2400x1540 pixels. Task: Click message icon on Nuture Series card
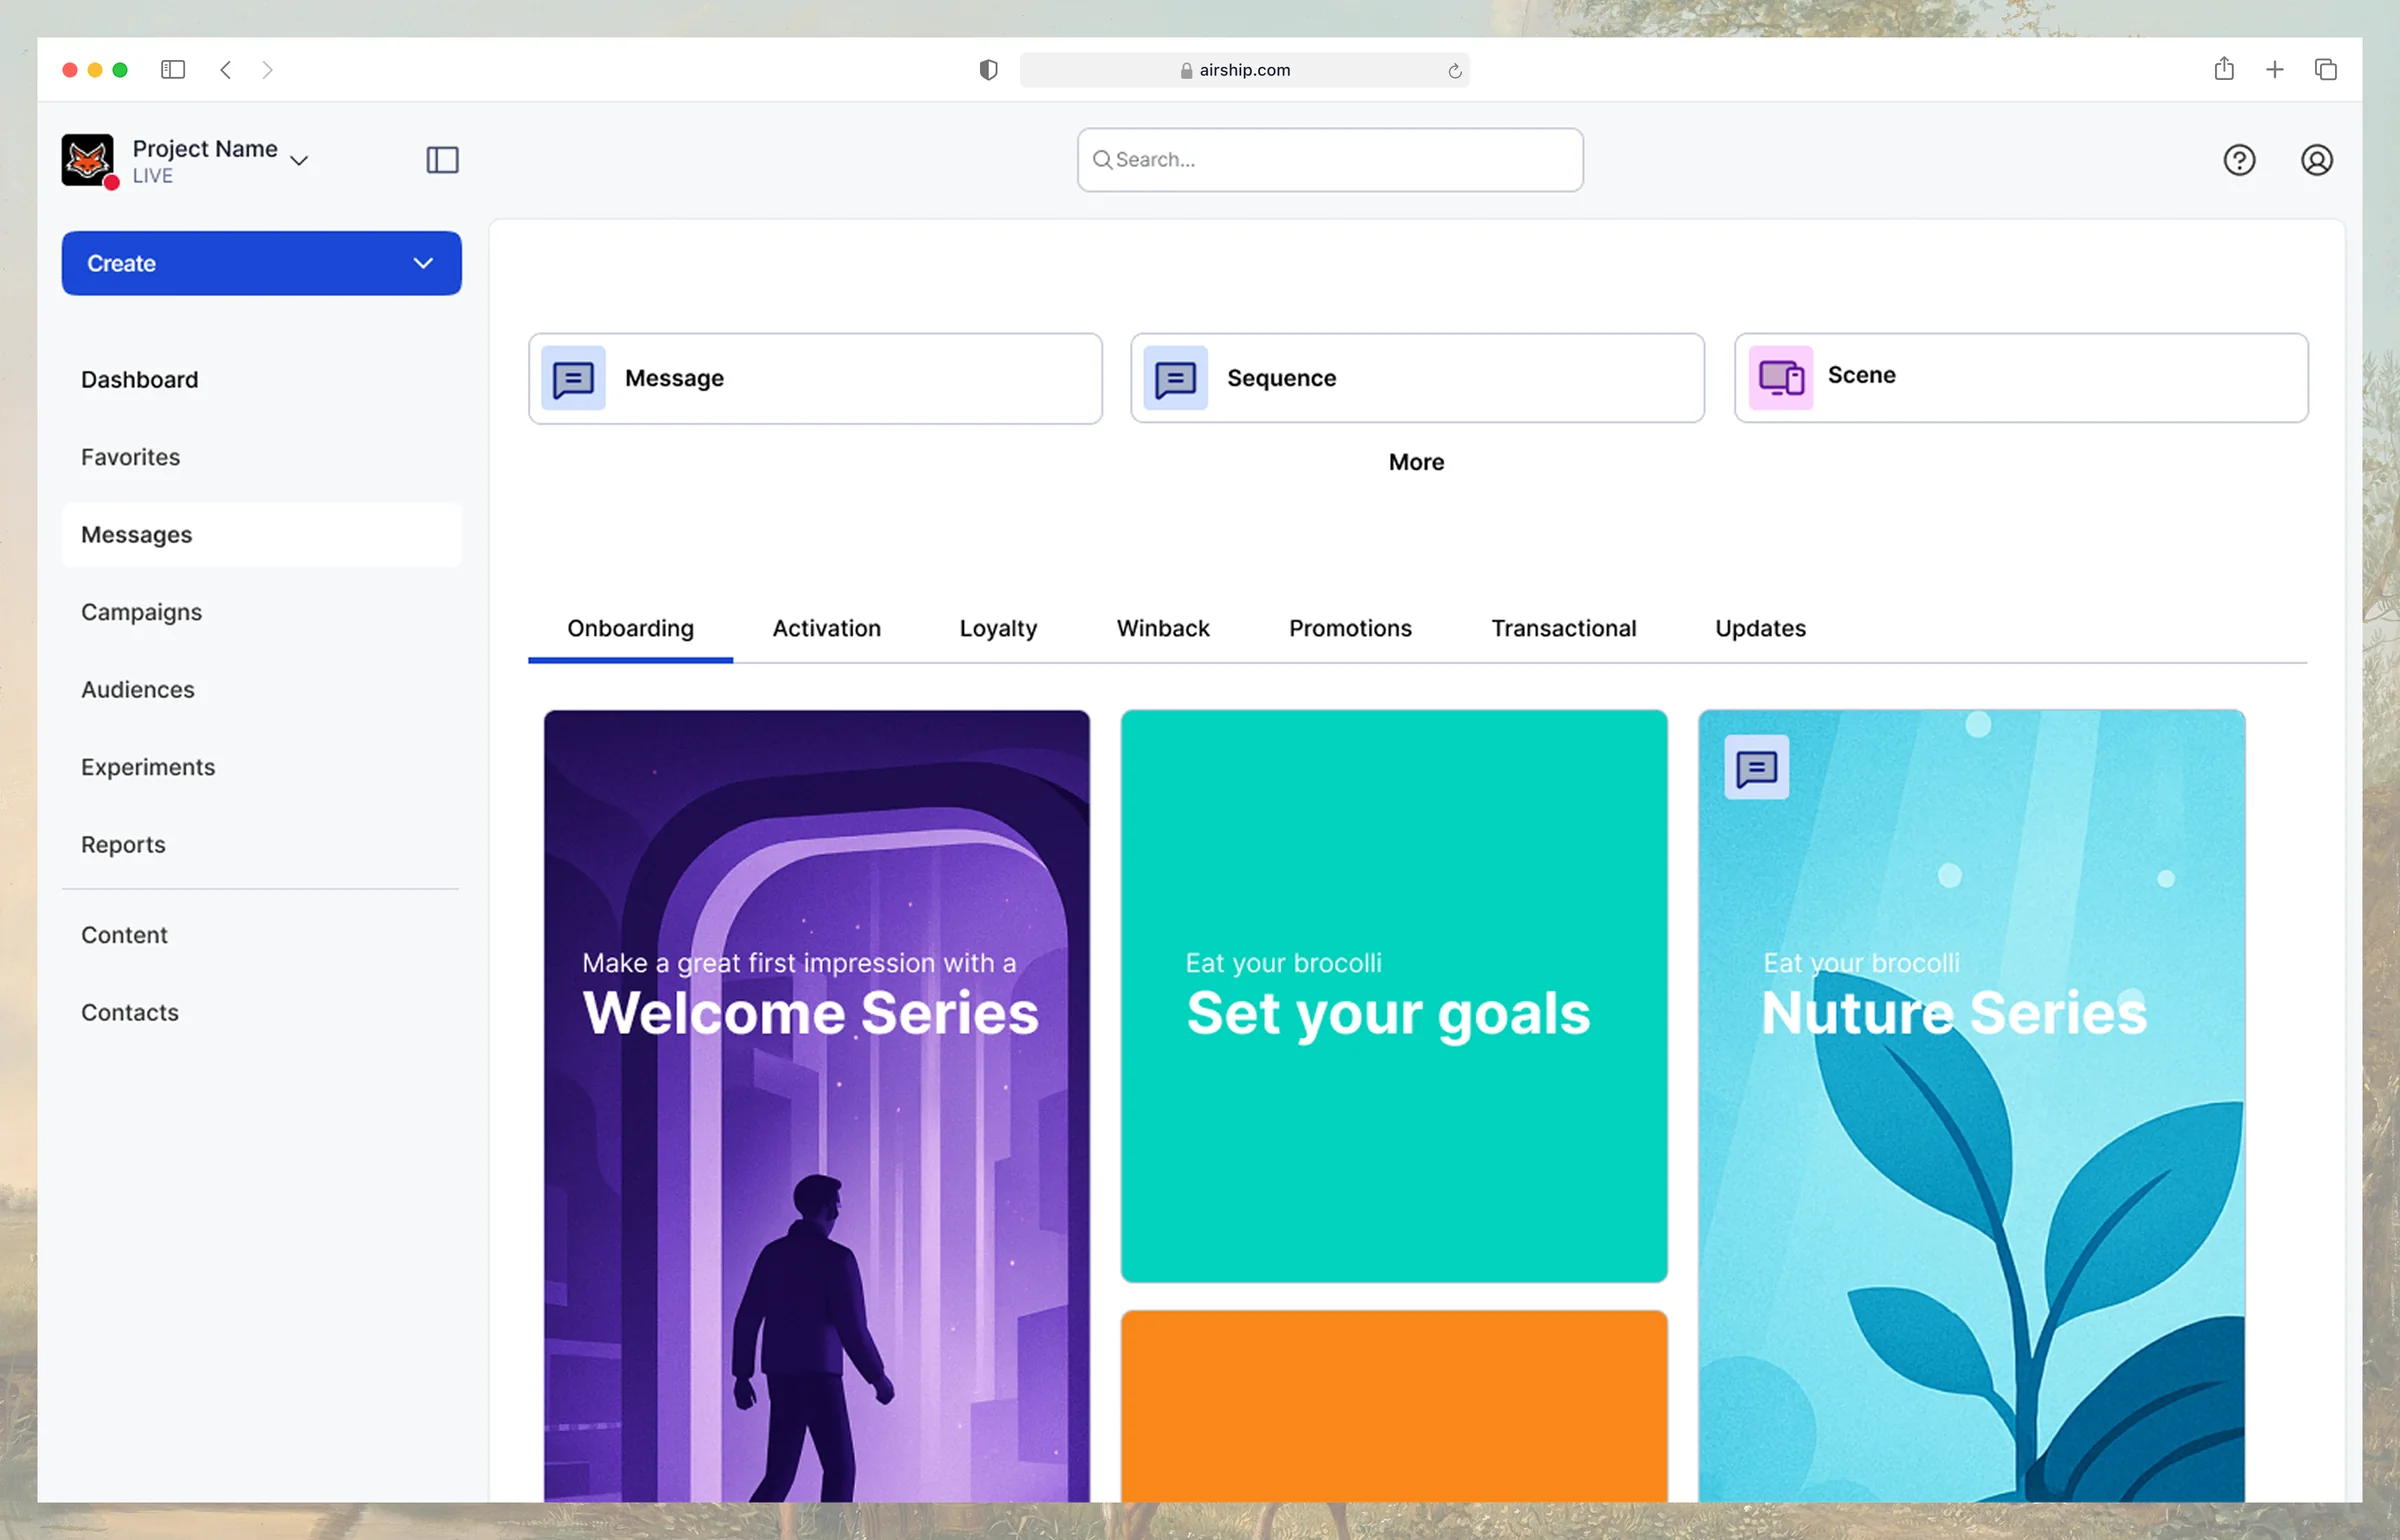[1757, 768]
